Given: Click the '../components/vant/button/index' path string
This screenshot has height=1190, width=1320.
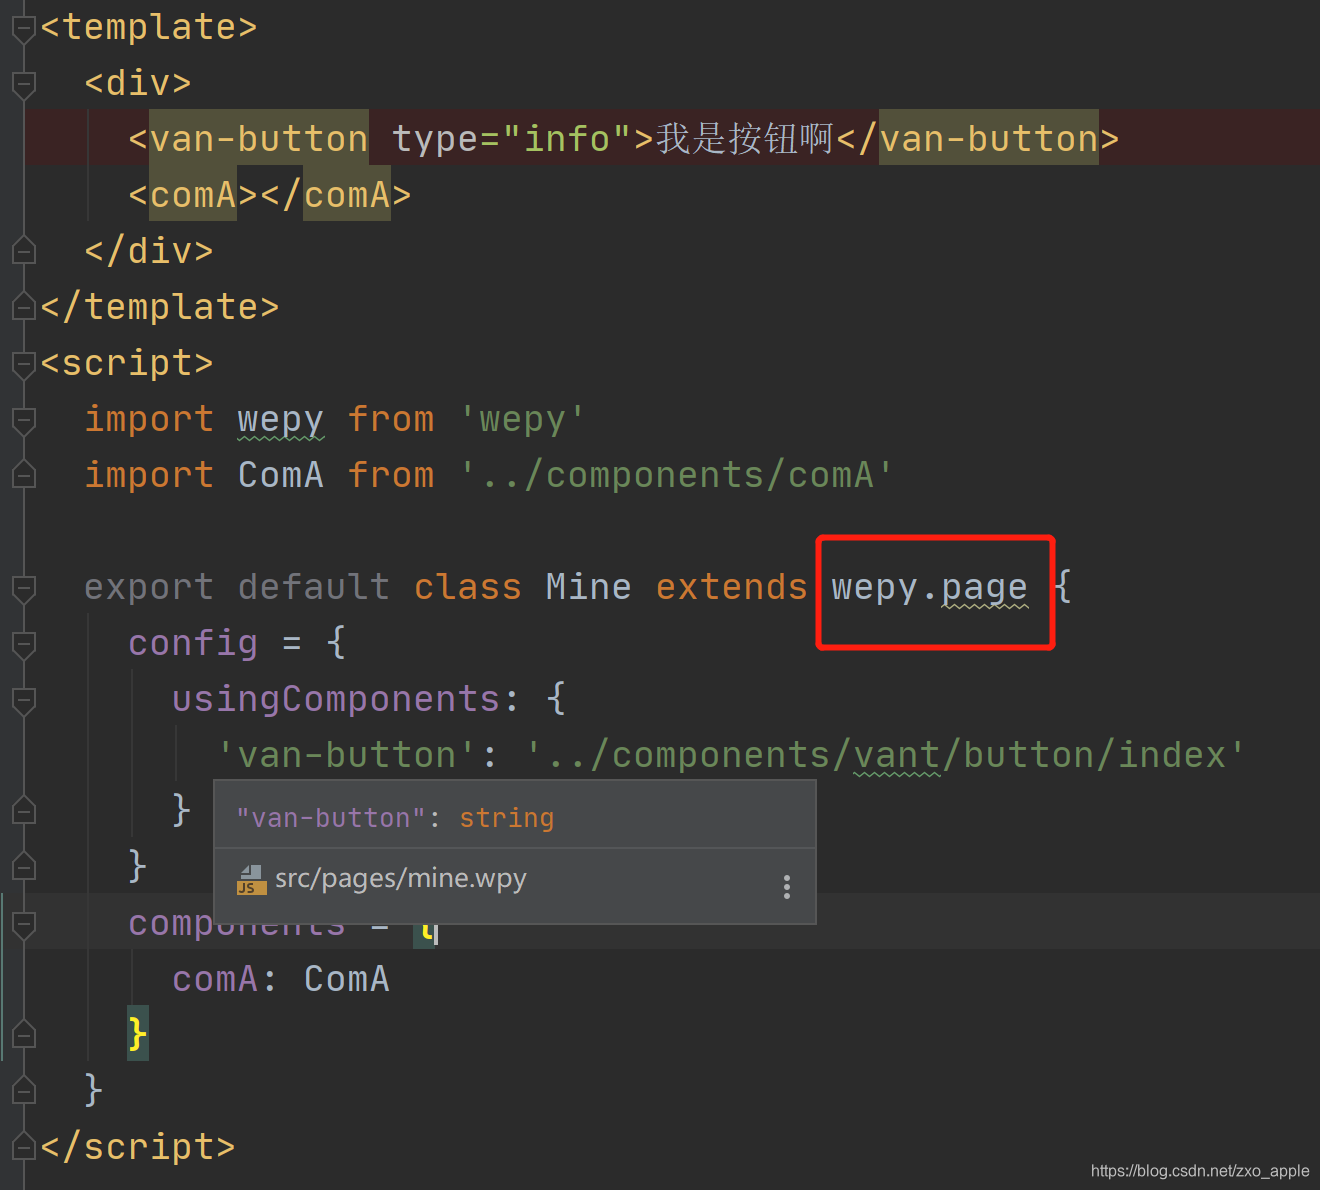Looking at the screenshot, I should coord(885,754).
